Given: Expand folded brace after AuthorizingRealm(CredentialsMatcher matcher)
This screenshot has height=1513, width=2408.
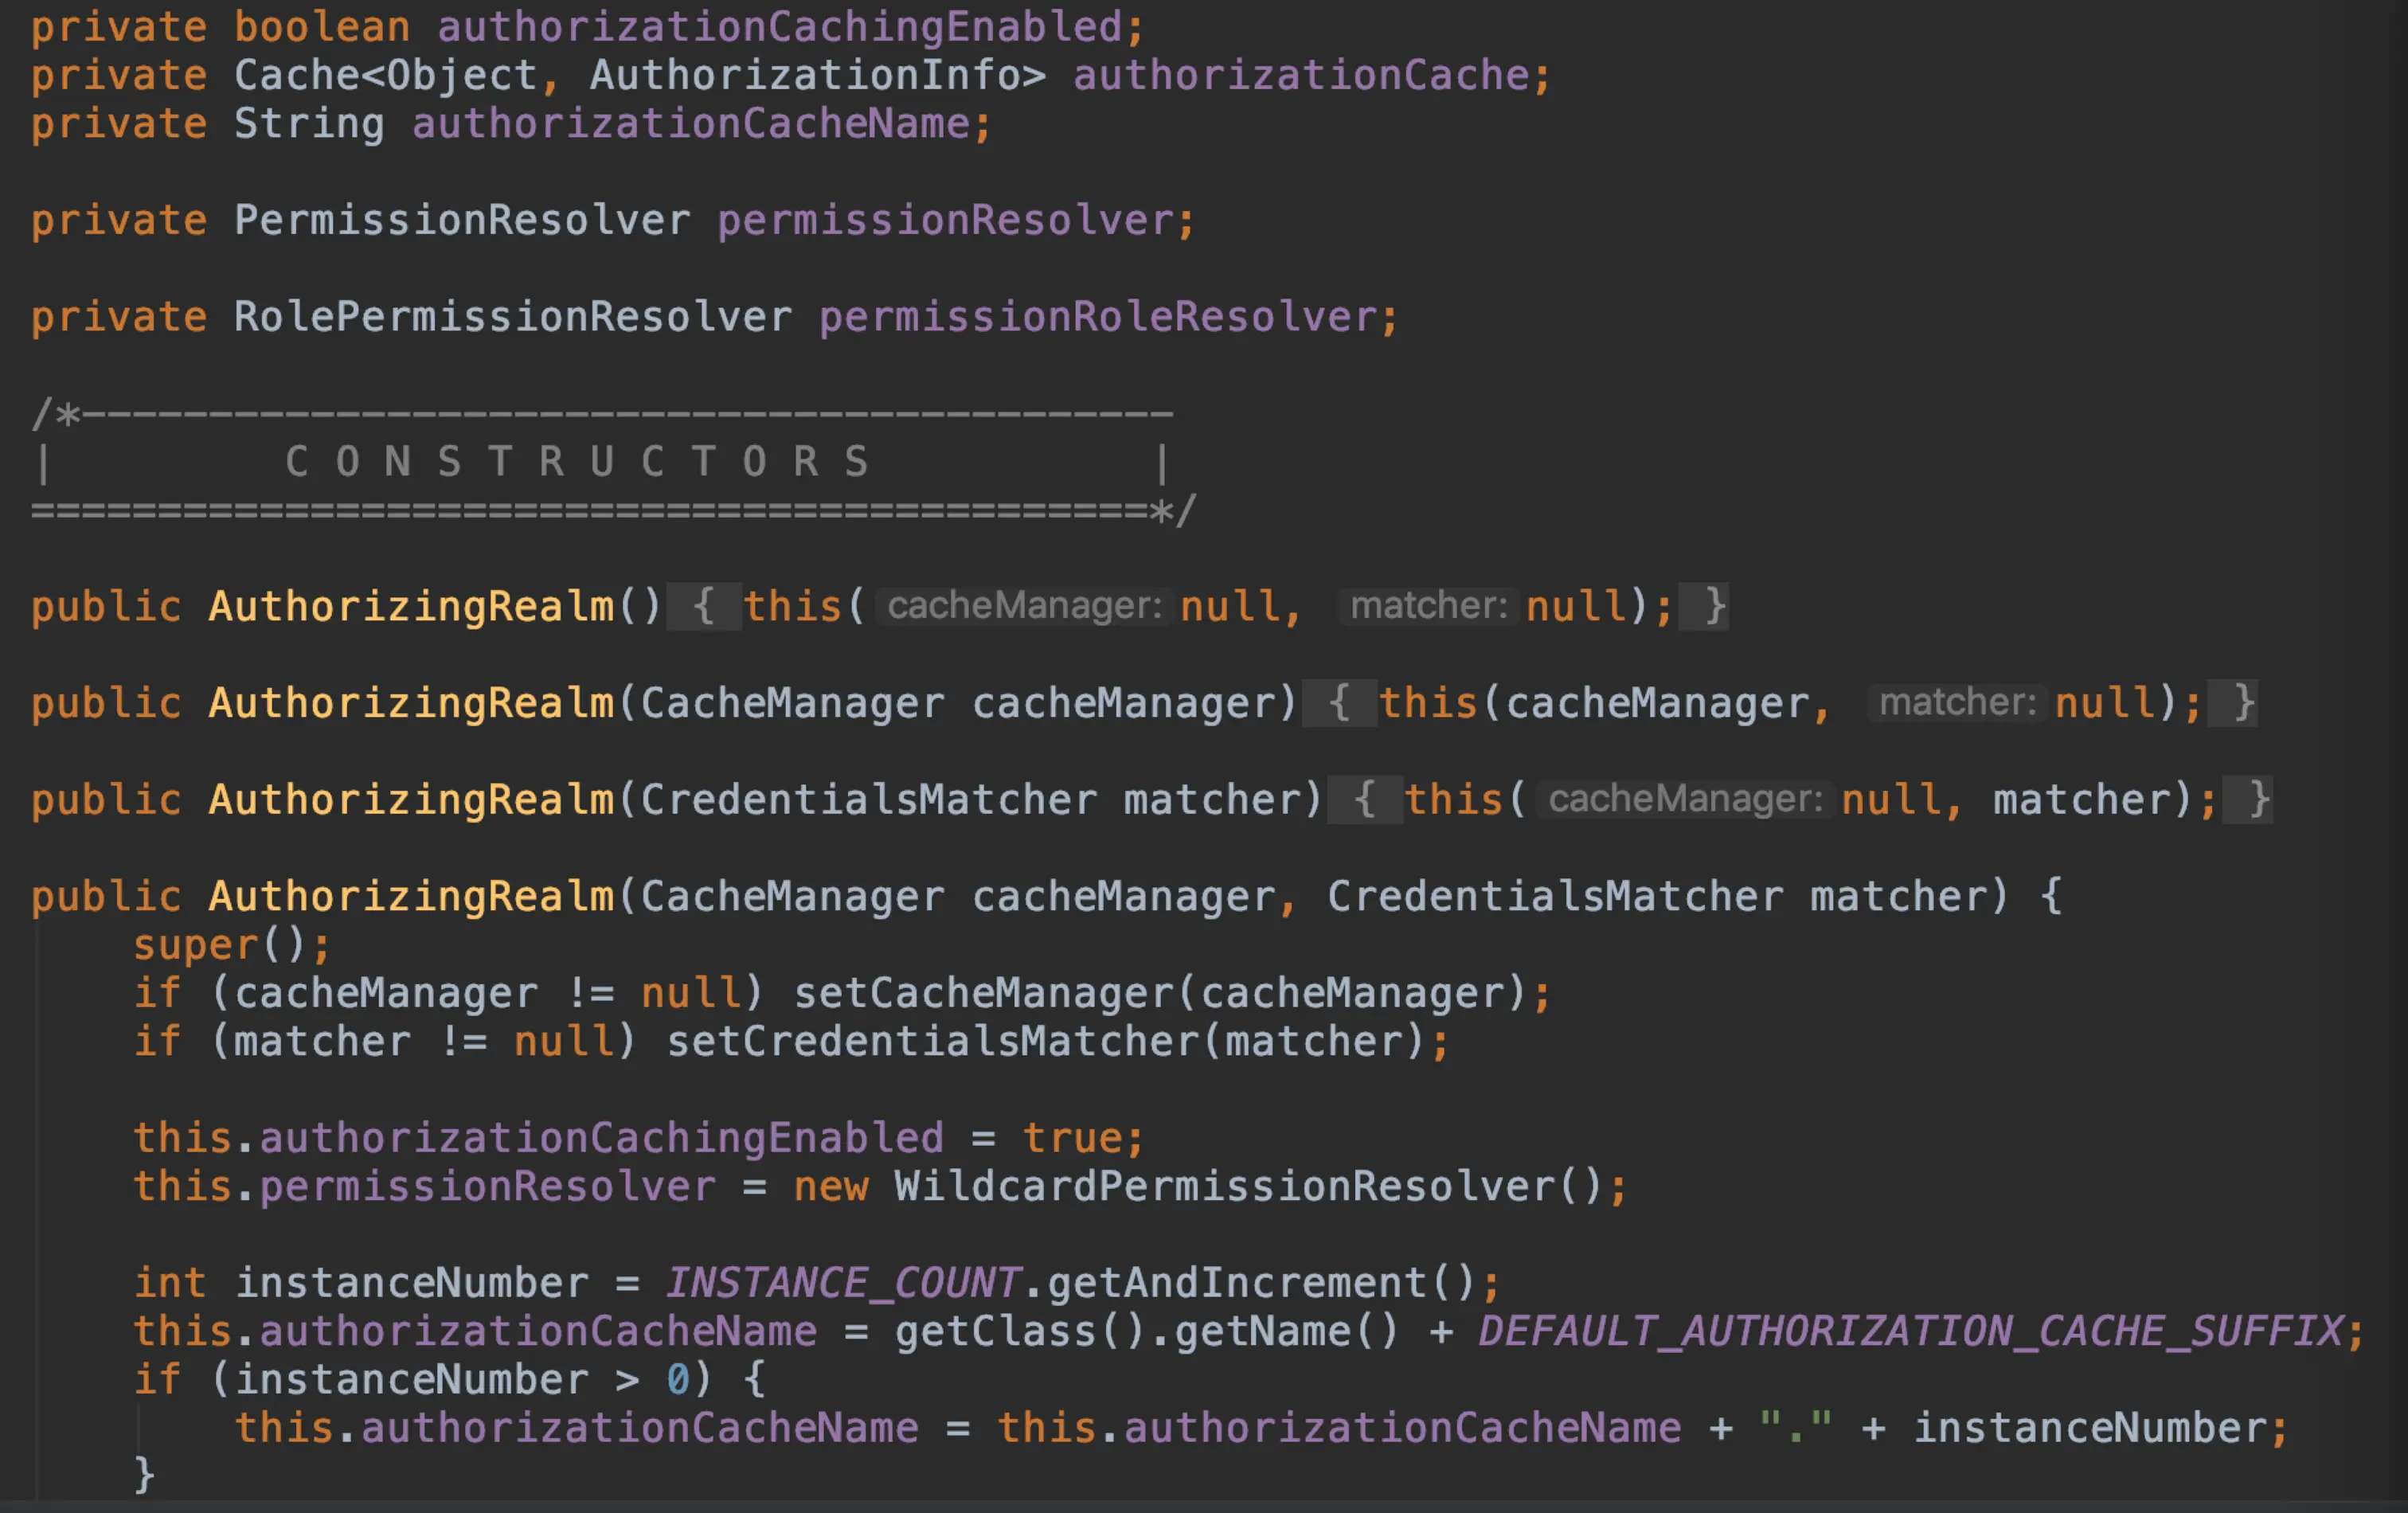Looking at the screenshot, I should (x=1364, y=800).
